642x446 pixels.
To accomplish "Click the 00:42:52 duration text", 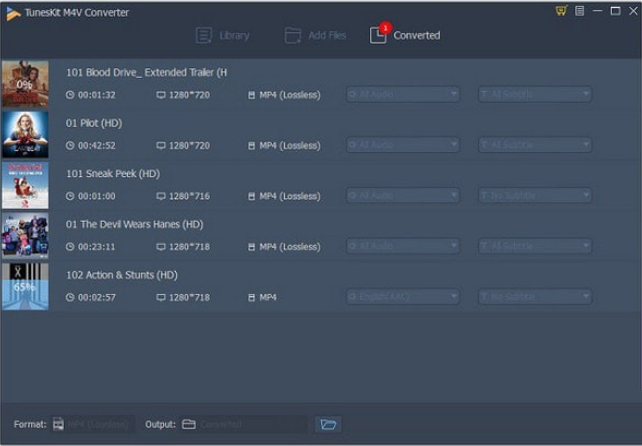I will tap(97, 145).
